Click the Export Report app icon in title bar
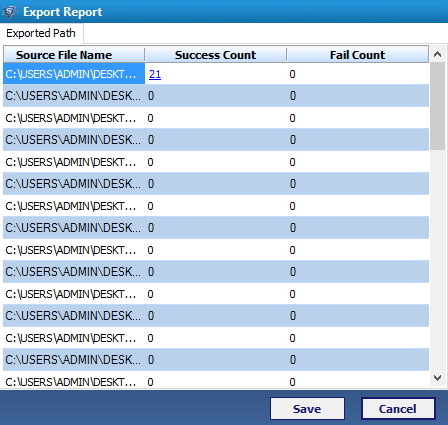This screenshot has width=448, height=425. (10, 12)
